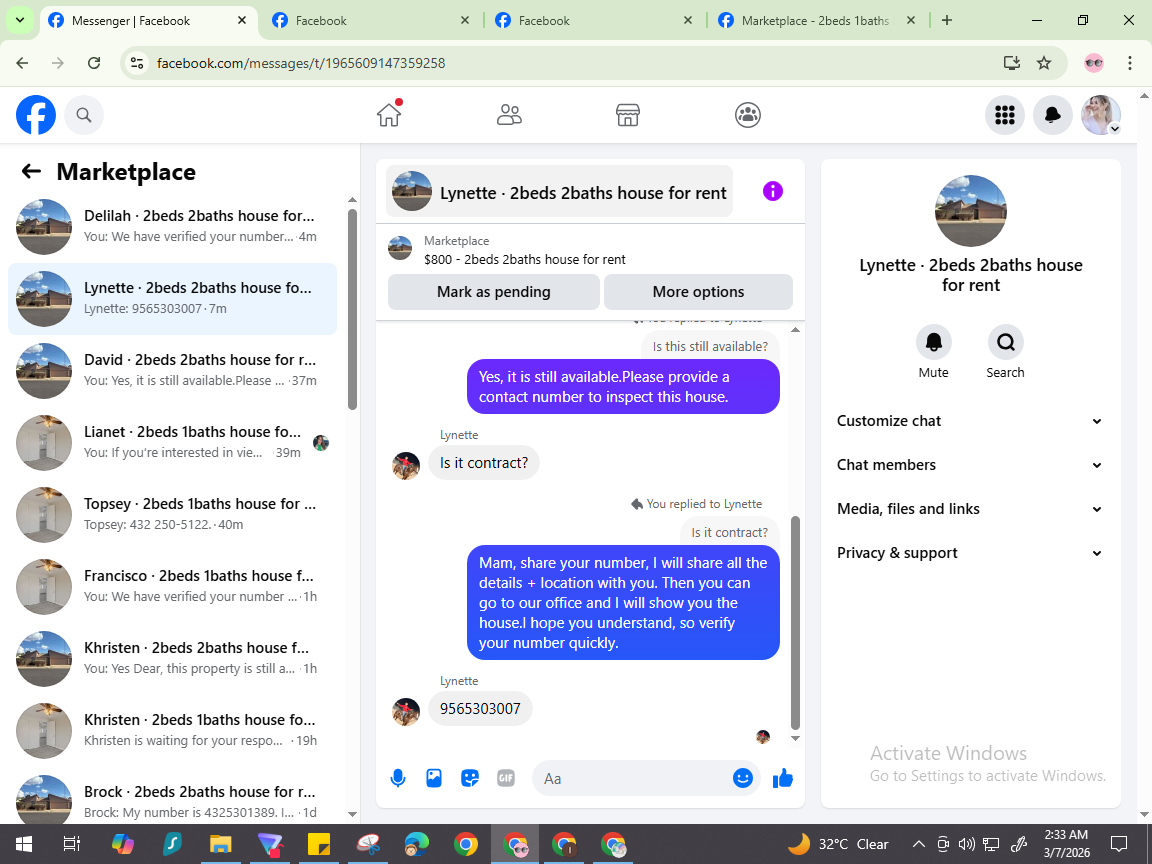Open Chrome's three-dot menu
1152x864 pixels.
[x=1130, y=63]
